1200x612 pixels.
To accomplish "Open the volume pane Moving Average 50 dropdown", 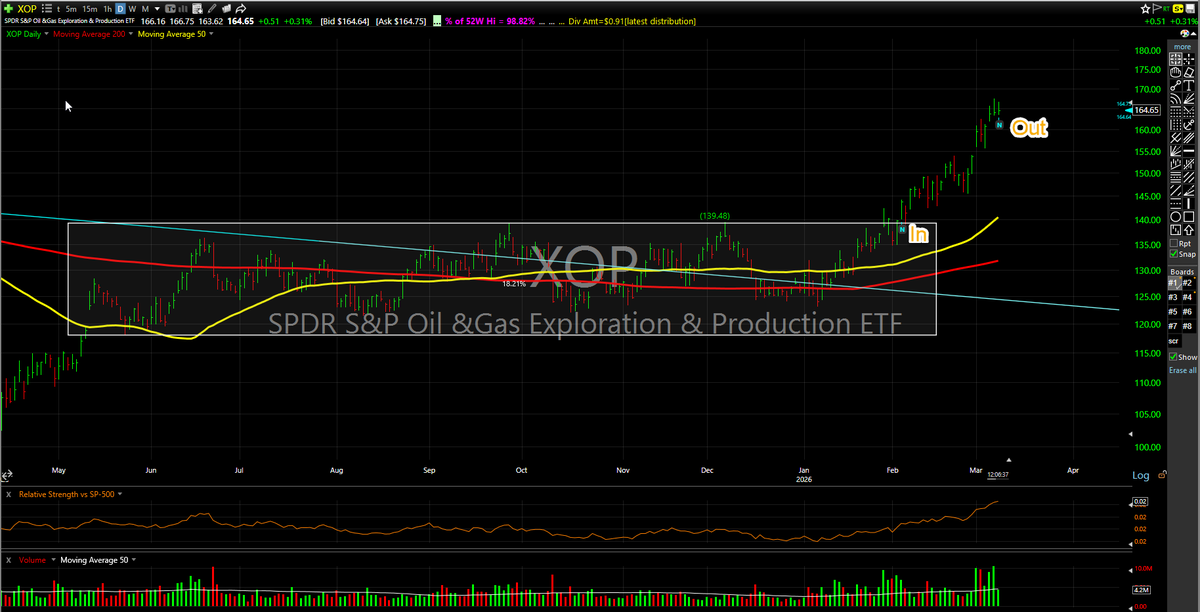I will [134, 560].
